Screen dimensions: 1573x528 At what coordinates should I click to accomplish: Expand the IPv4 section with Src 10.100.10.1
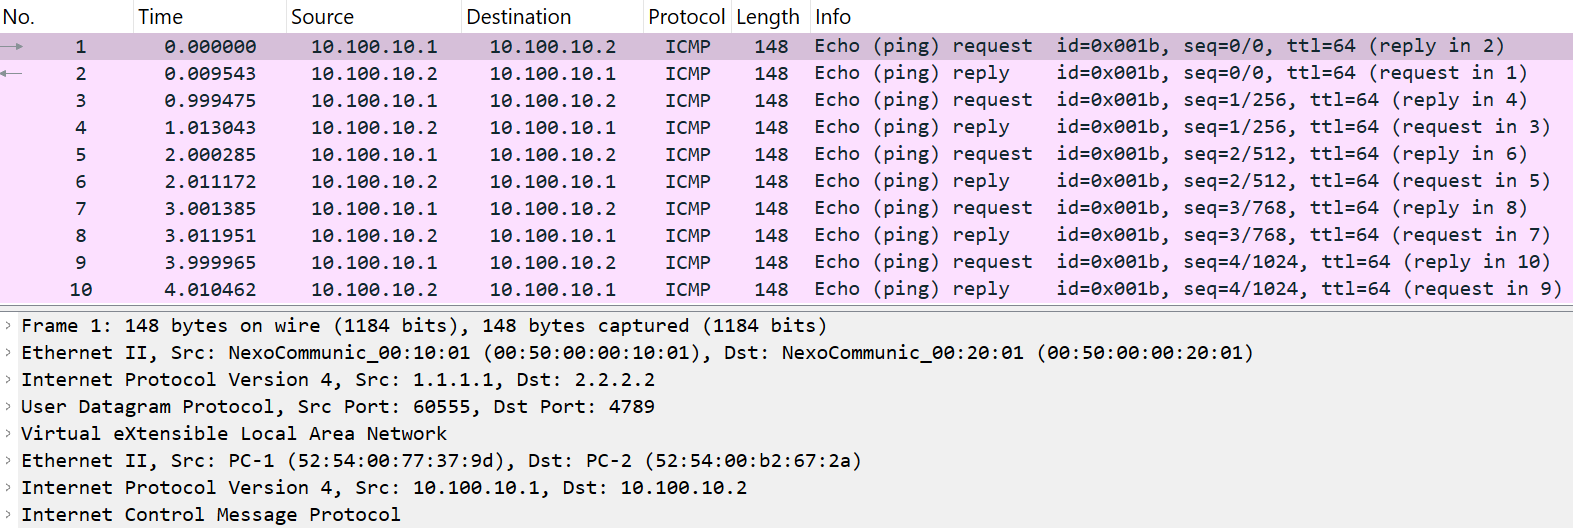click(x=8, y=488)
